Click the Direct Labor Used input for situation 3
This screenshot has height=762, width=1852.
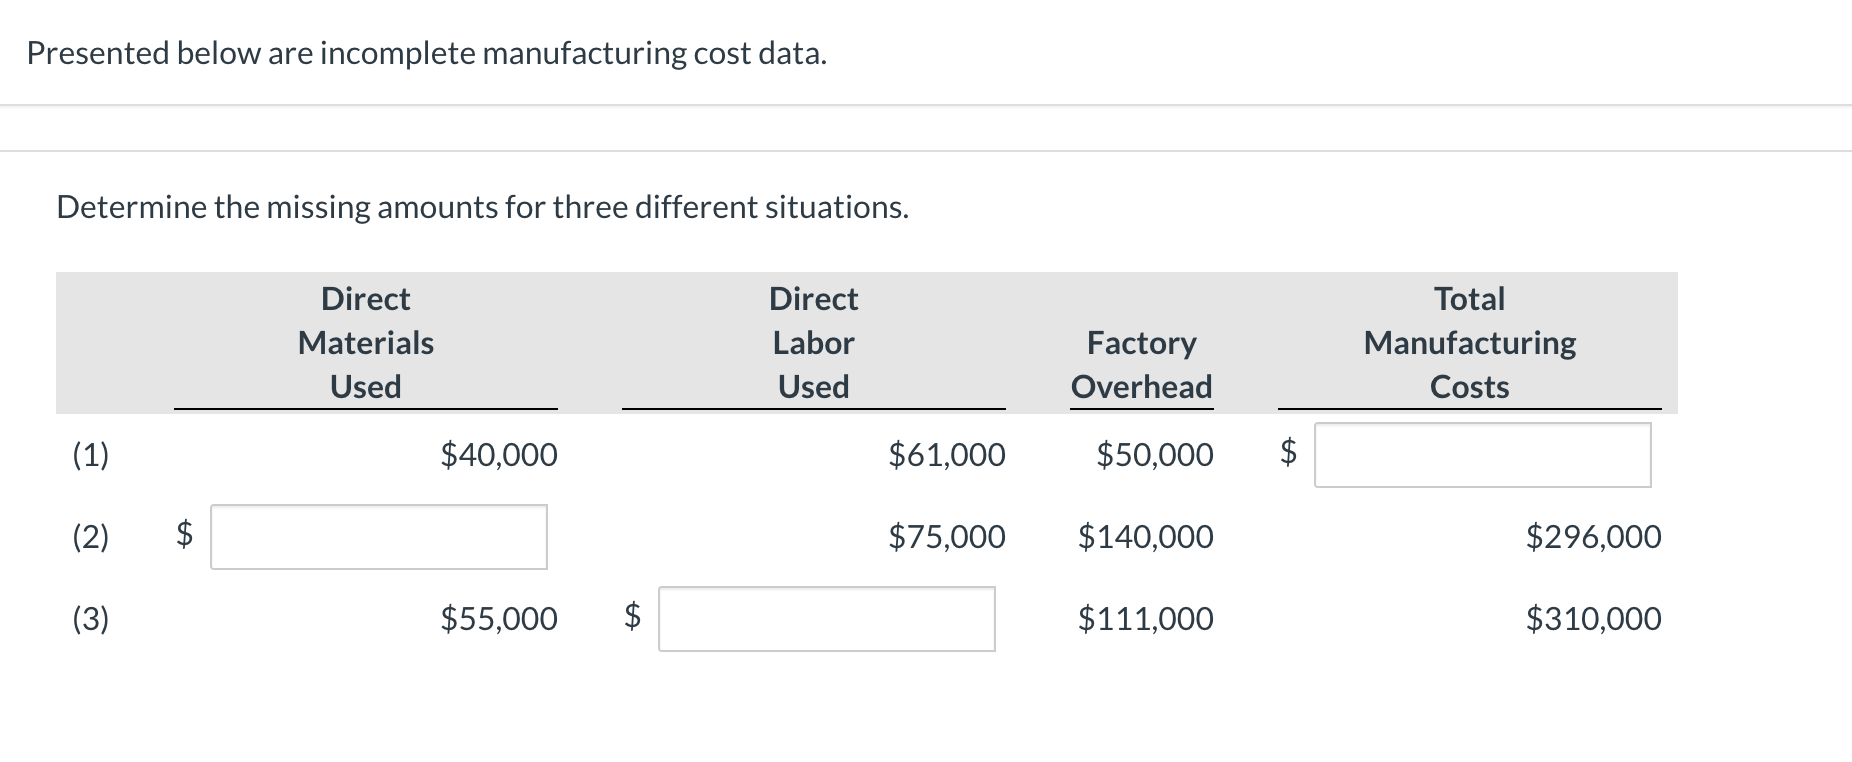coord(826,620)
